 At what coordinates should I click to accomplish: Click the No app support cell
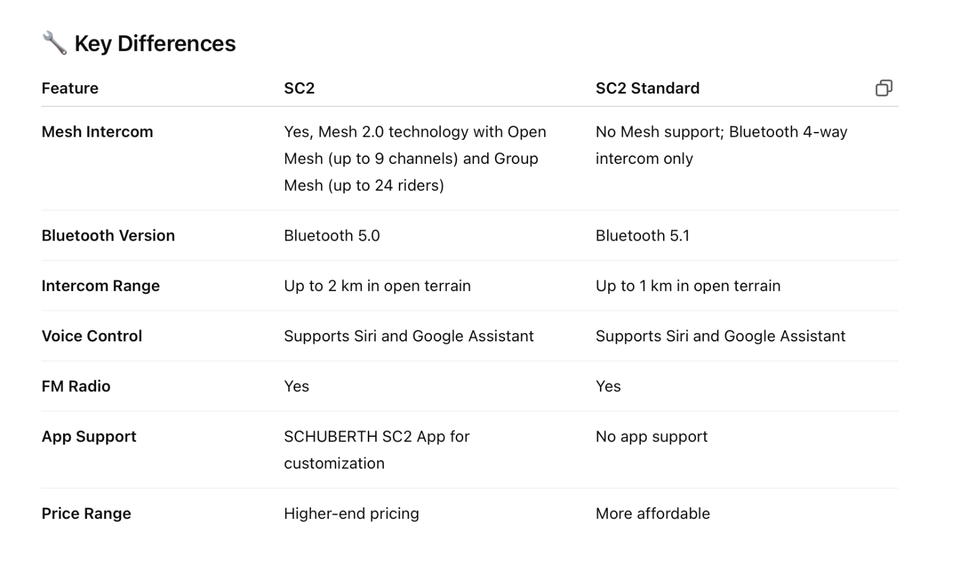click(x=651, y=437)
